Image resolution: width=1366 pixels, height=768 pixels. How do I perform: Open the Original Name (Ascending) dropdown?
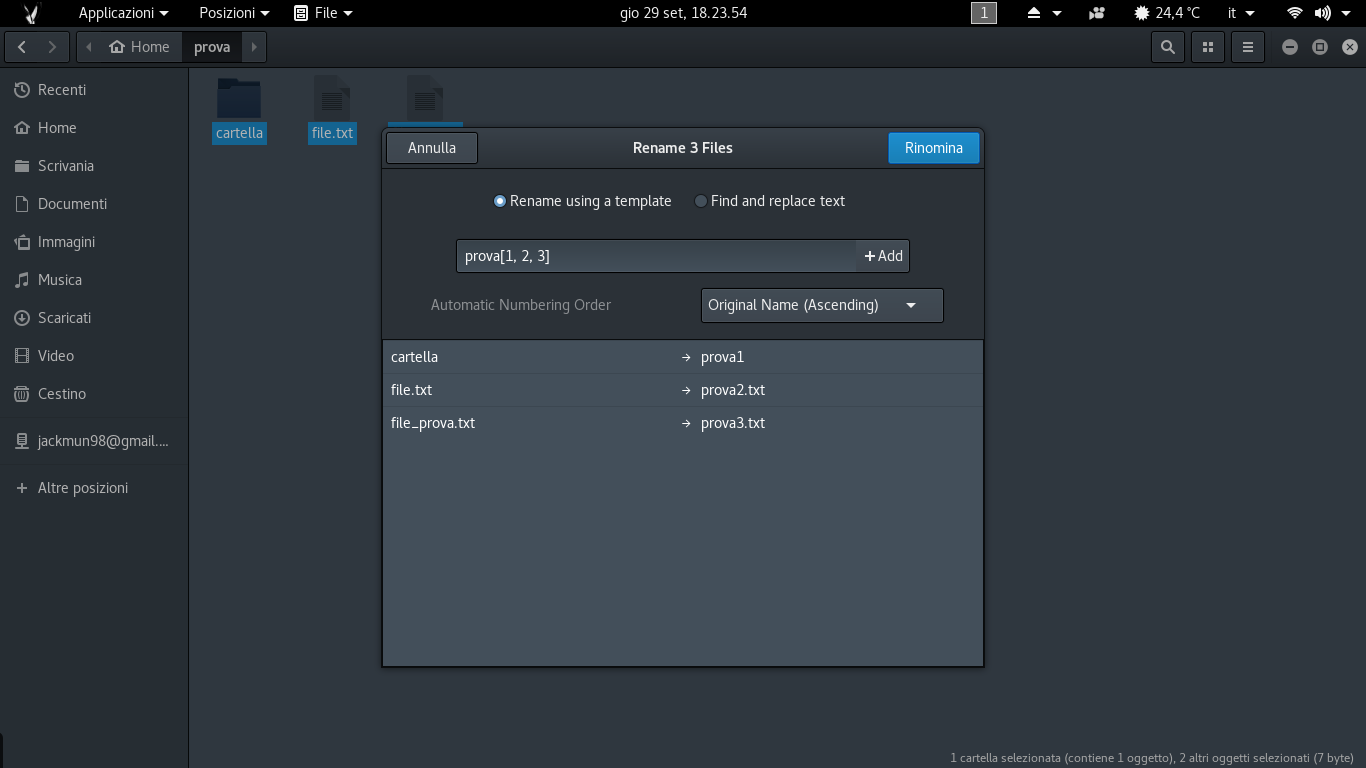tap(822, 305)
